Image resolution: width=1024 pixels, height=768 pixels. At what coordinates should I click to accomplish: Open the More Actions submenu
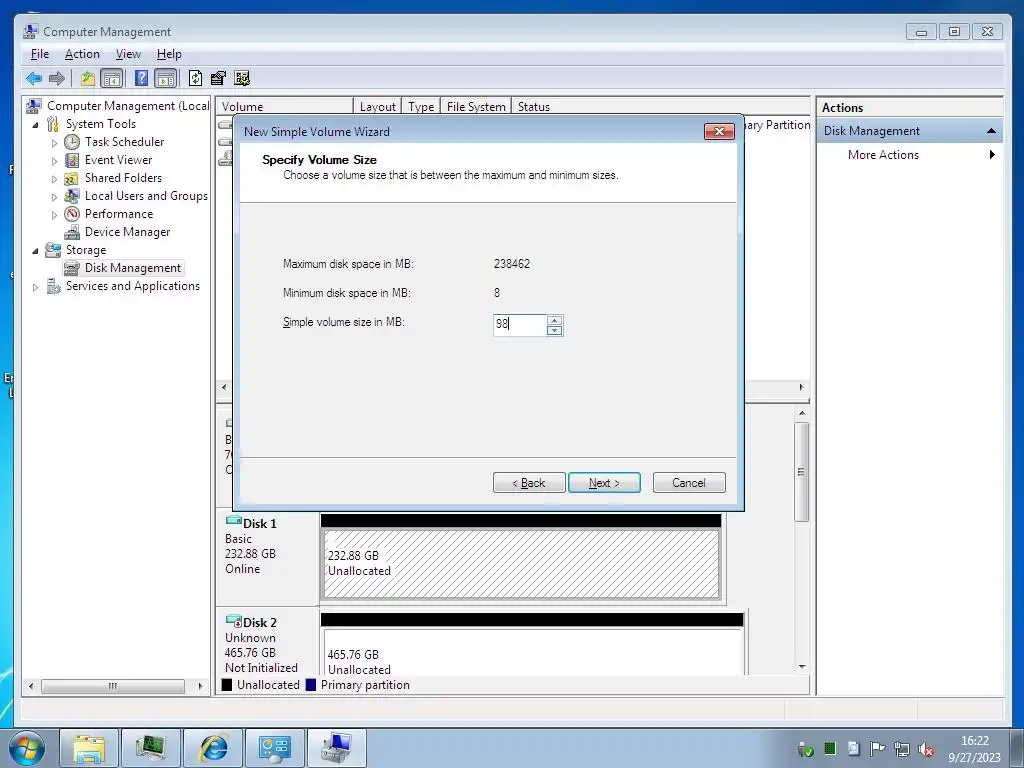pos(883,155)
